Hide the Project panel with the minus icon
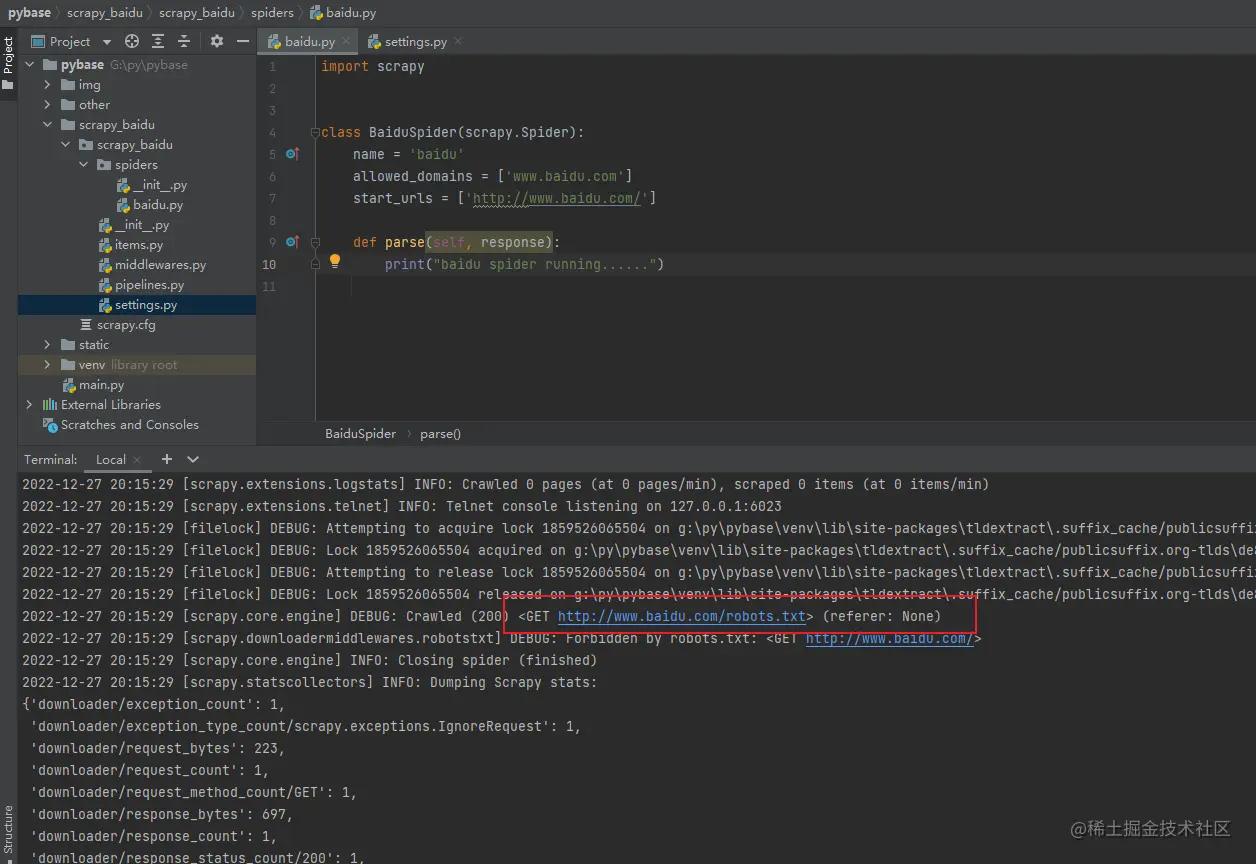The height and width of the screenshot is (864, 1256). 243,41
